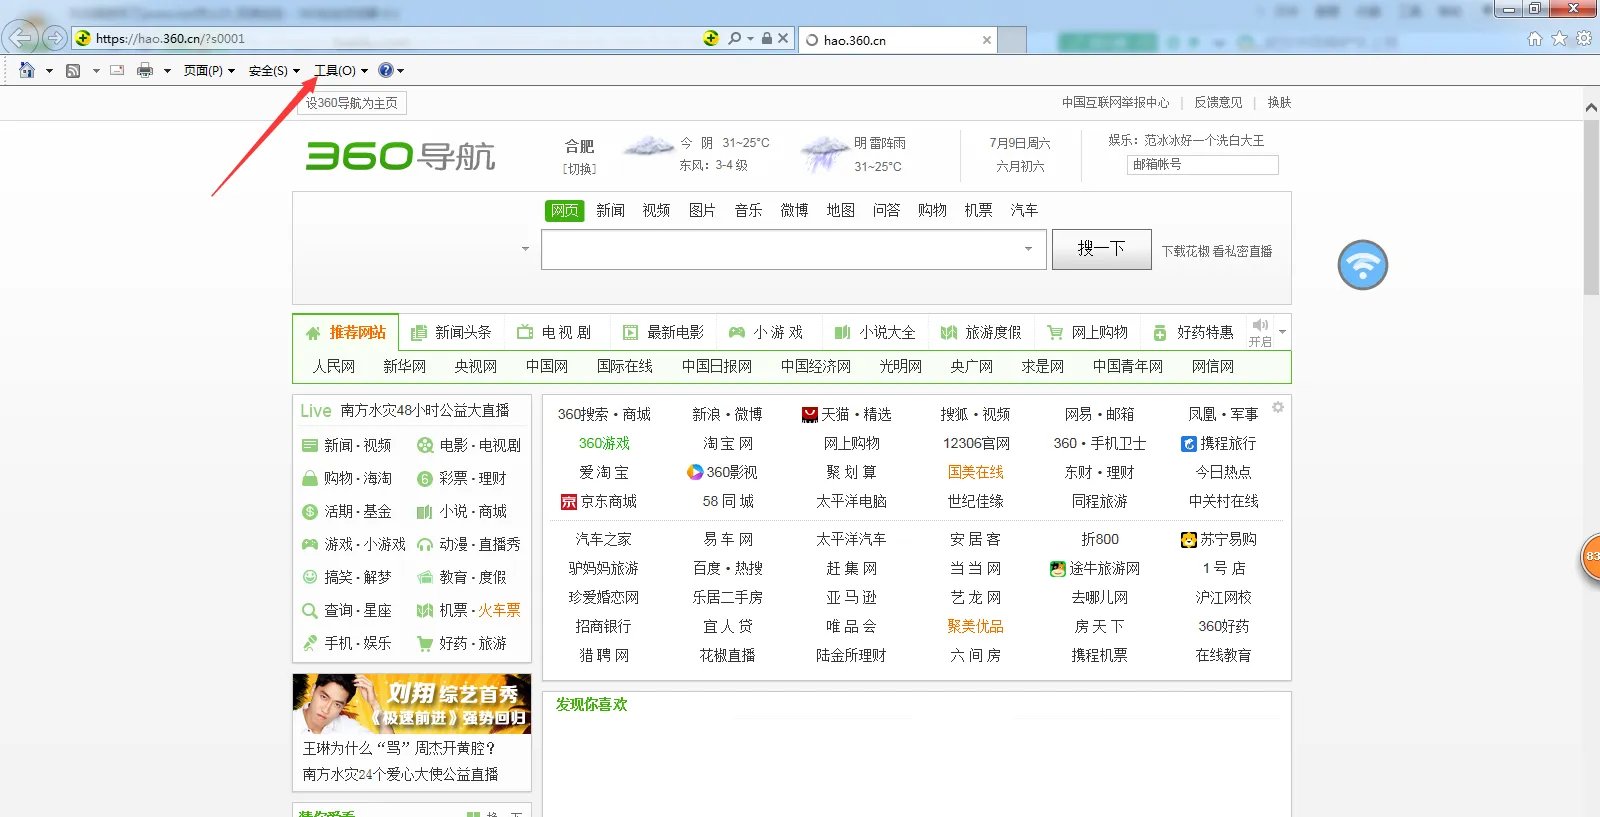Image resolution: width=1600 pixels, height=817 pixels.
Task: Click the 切换 city switch link
Action: [579, 169]
